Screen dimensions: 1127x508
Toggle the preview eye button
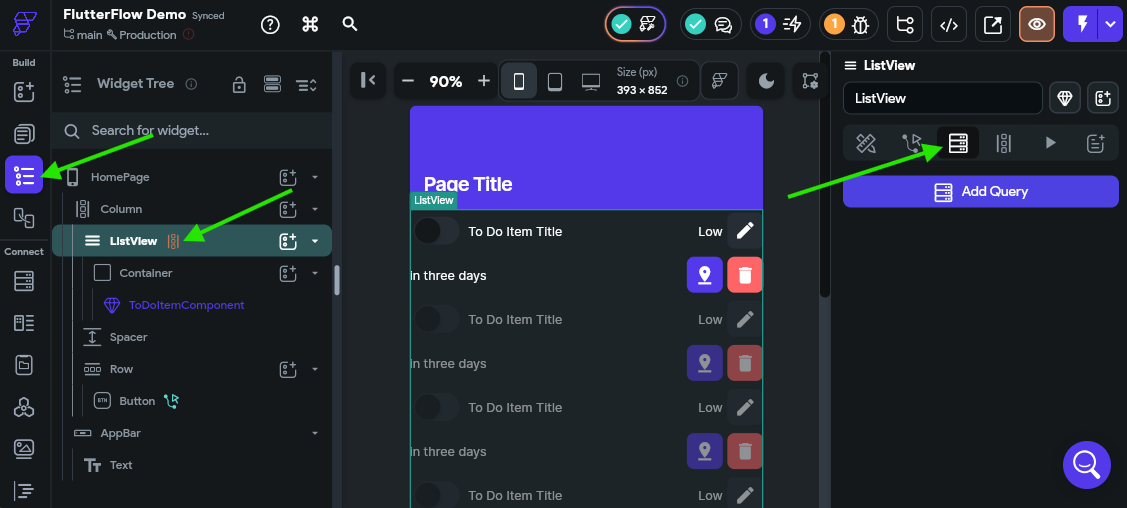(x=1036, y=24)
